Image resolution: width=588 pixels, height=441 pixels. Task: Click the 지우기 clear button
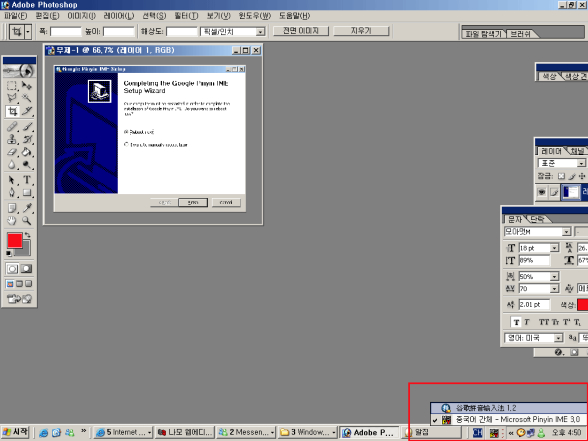pyautogui.click(x=361, y=31)
